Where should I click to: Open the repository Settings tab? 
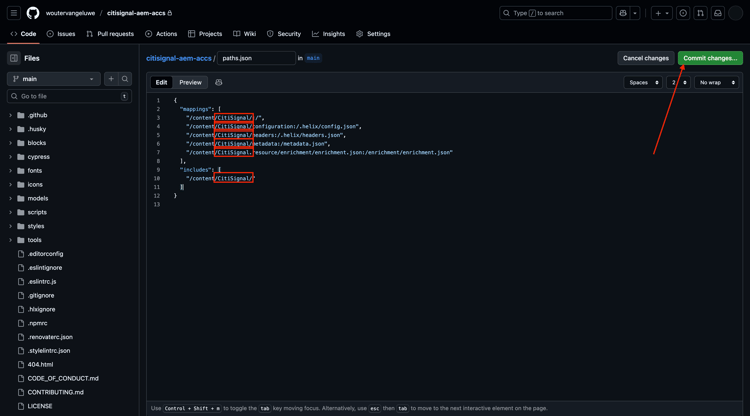click(x=373, y=34)
